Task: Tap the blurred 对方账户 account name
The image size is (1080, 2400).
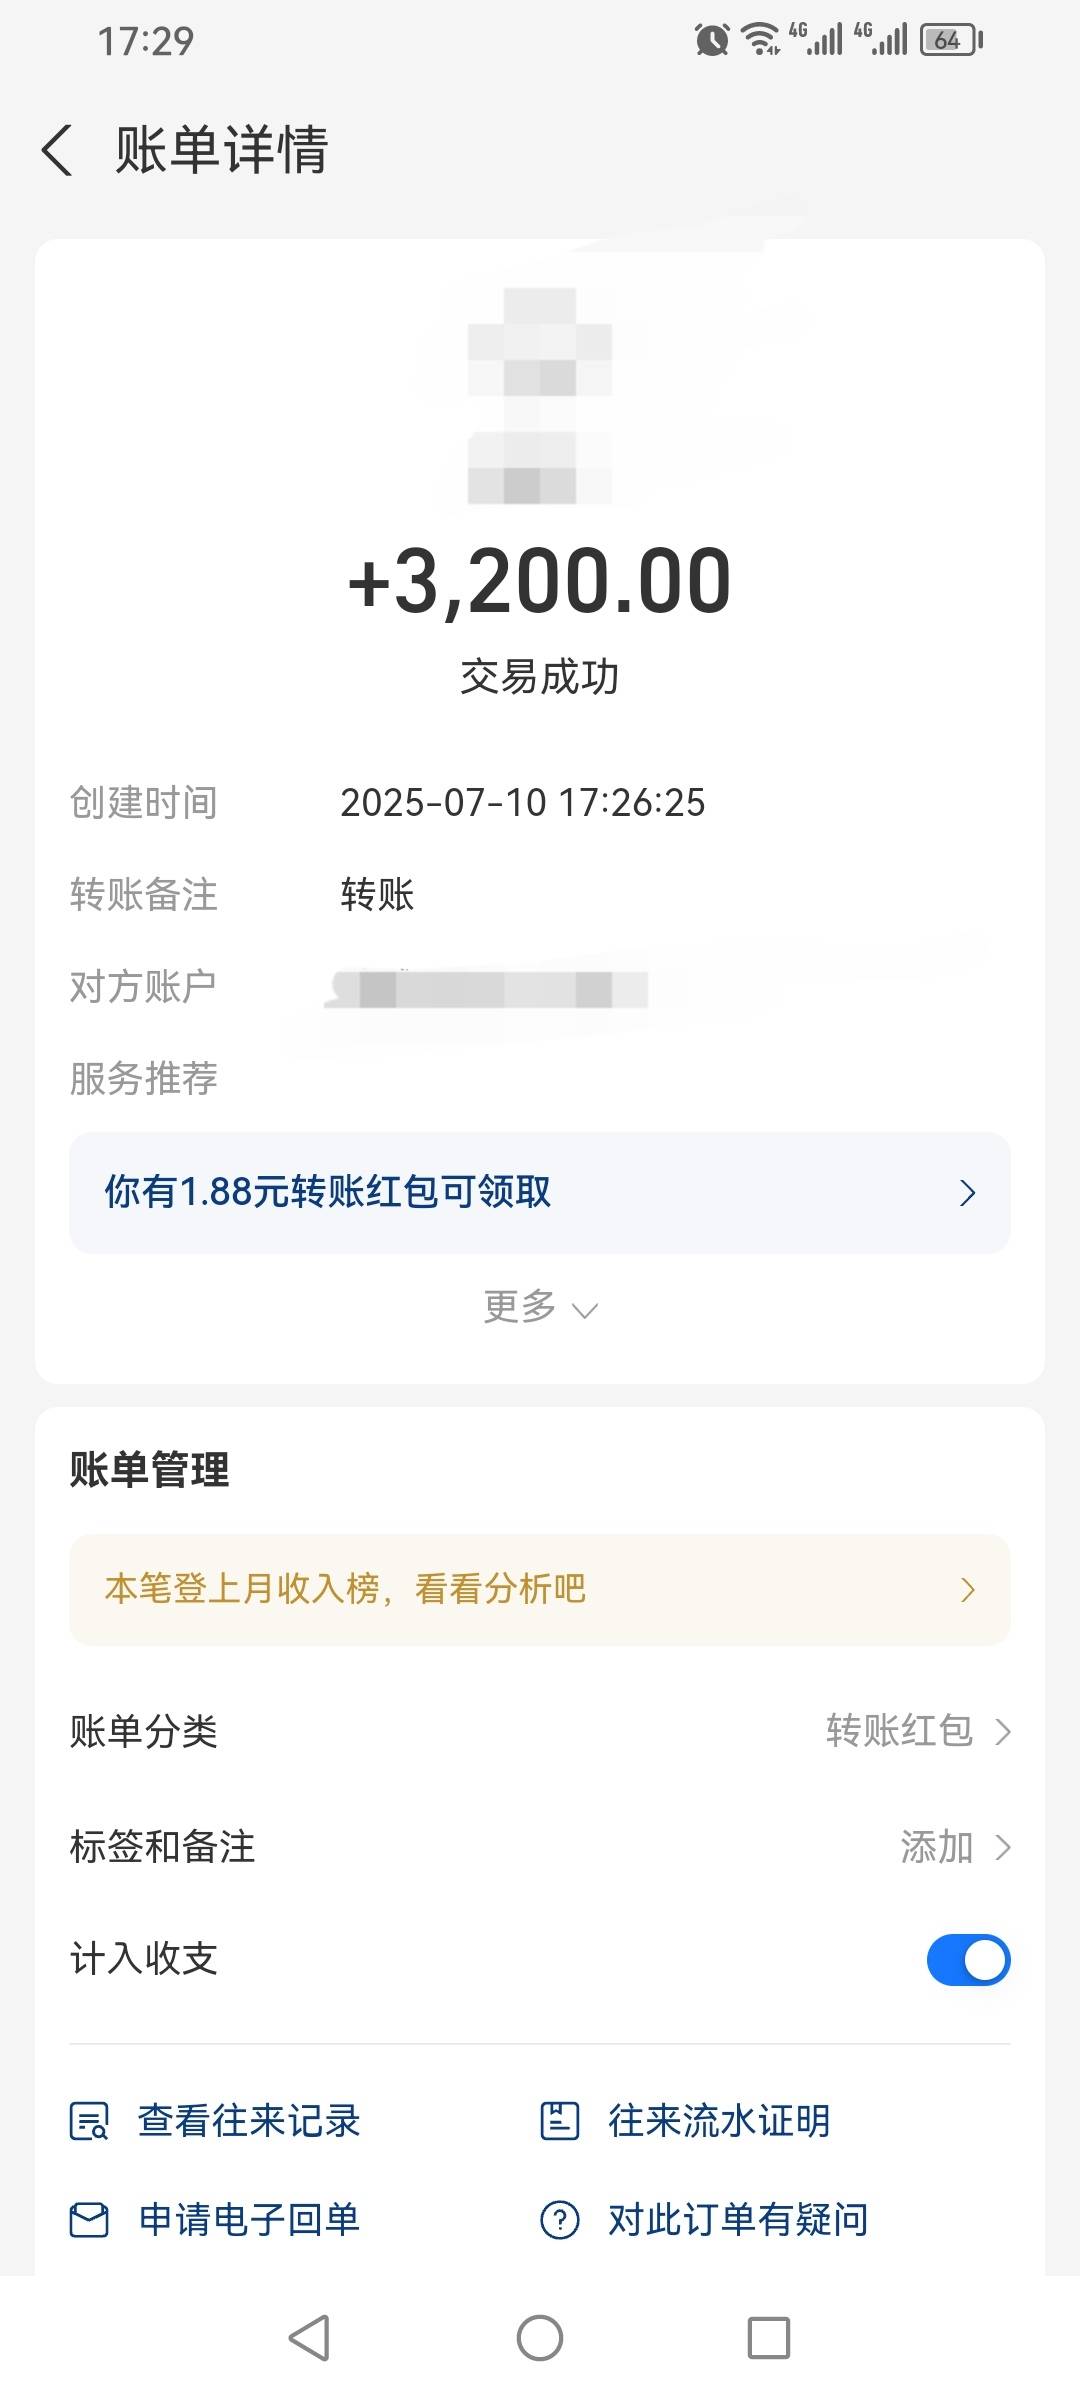Action: (x=488, y=988)
